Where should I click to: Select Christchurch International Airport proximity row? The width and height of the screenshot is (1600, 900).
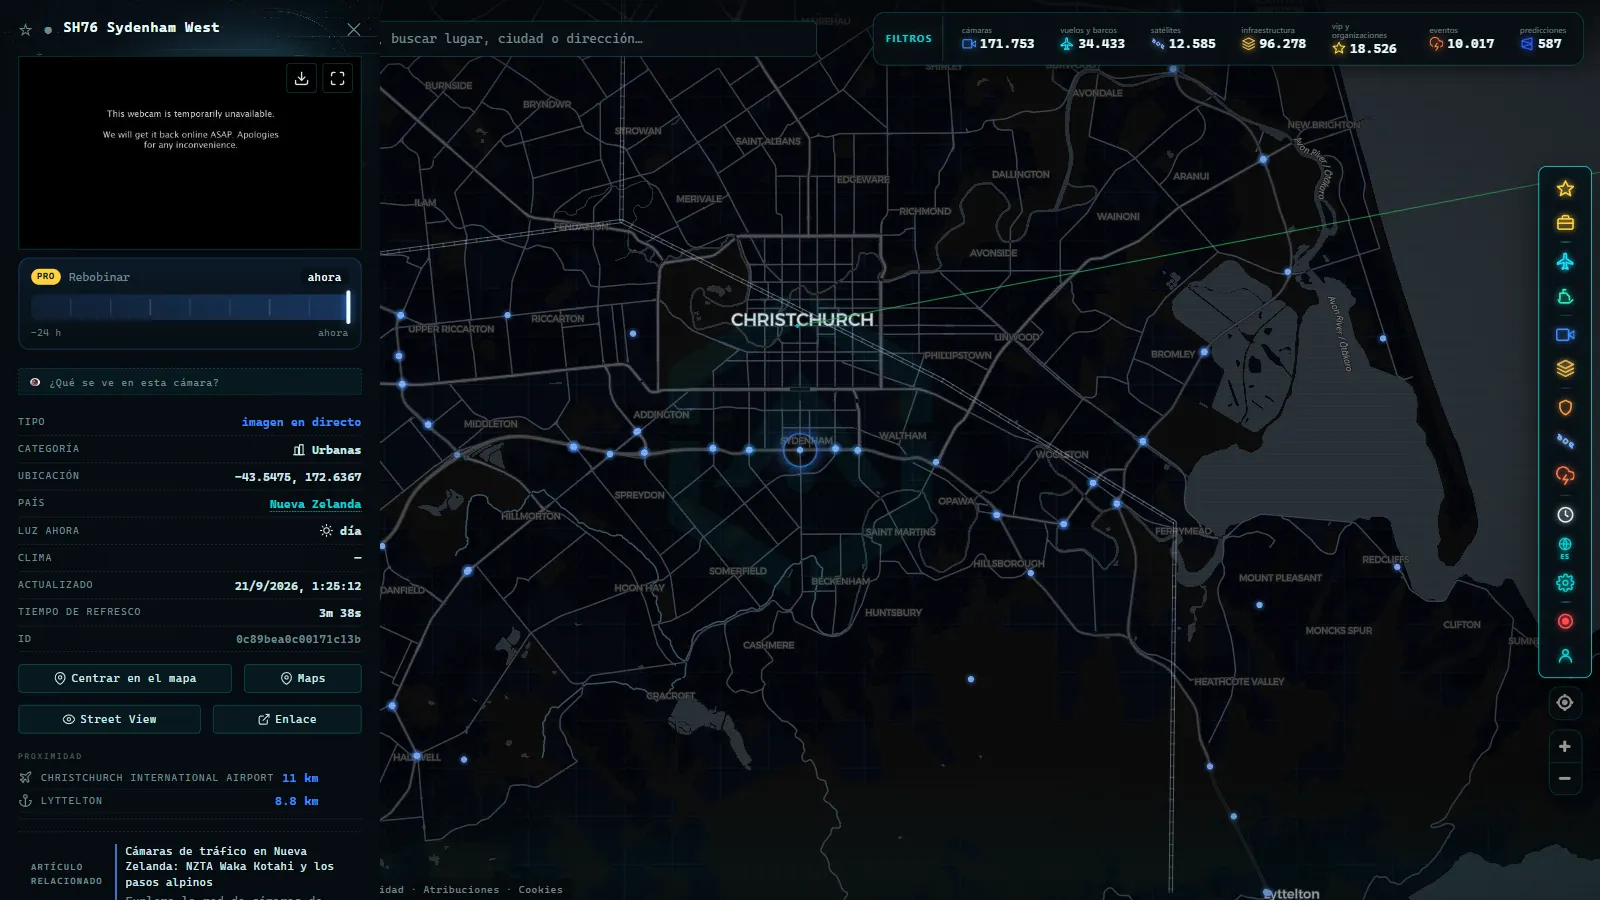[x=169, y=778]
